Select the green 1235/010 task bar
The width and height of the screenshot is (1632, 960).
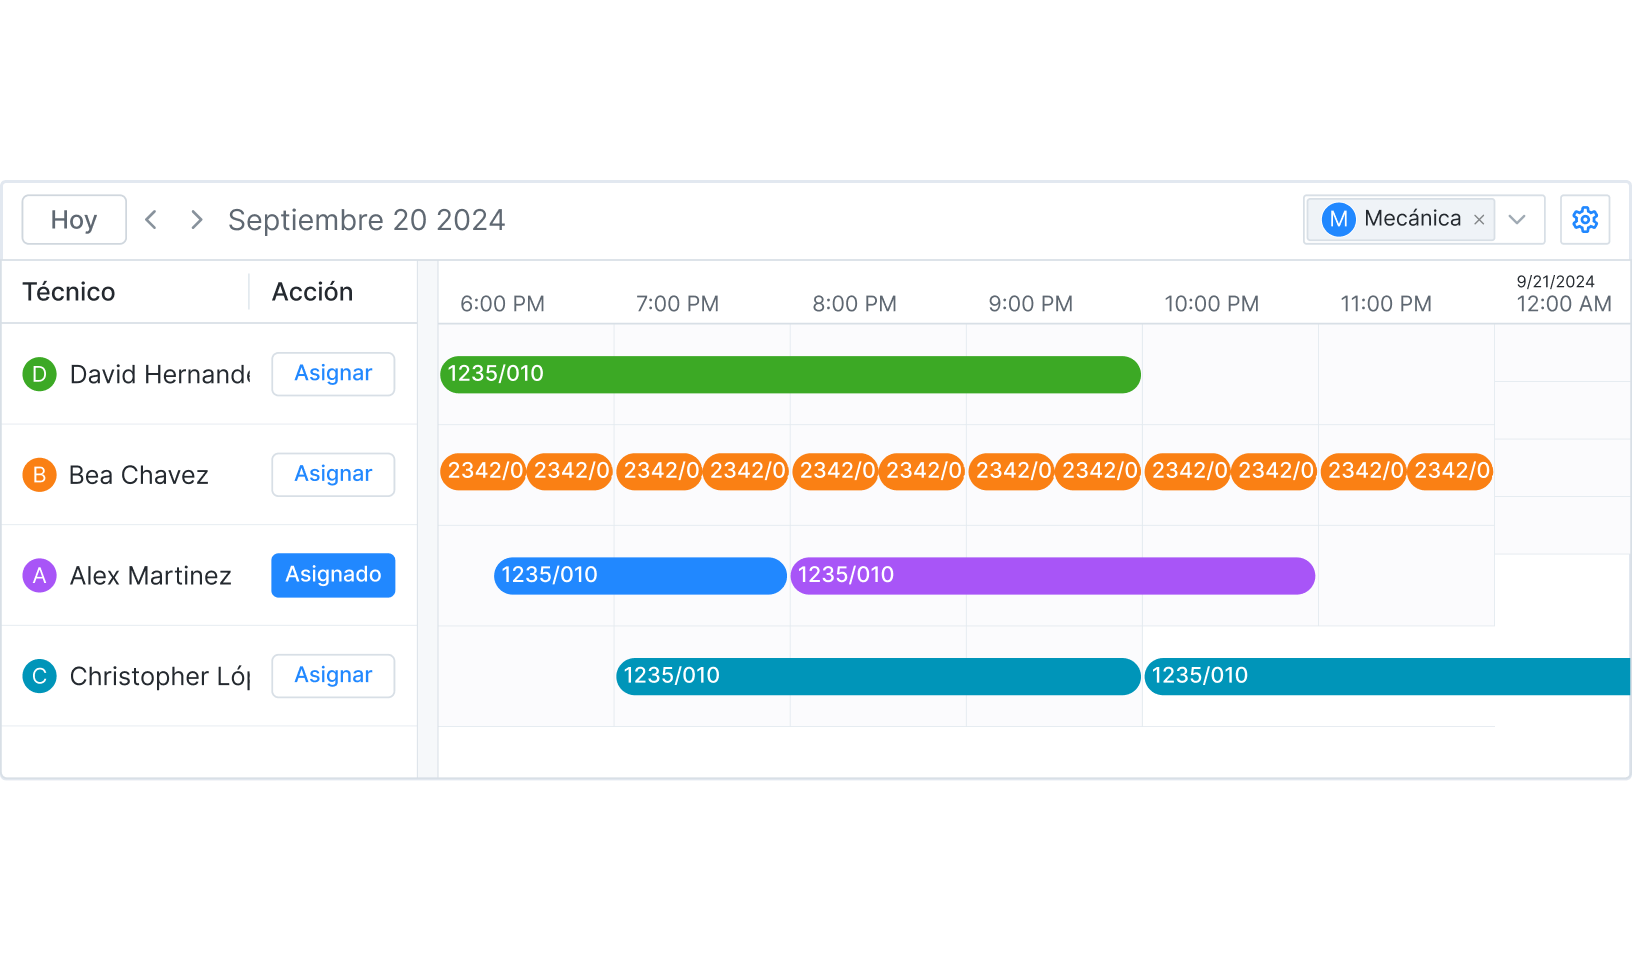click(x=790, y=374)
